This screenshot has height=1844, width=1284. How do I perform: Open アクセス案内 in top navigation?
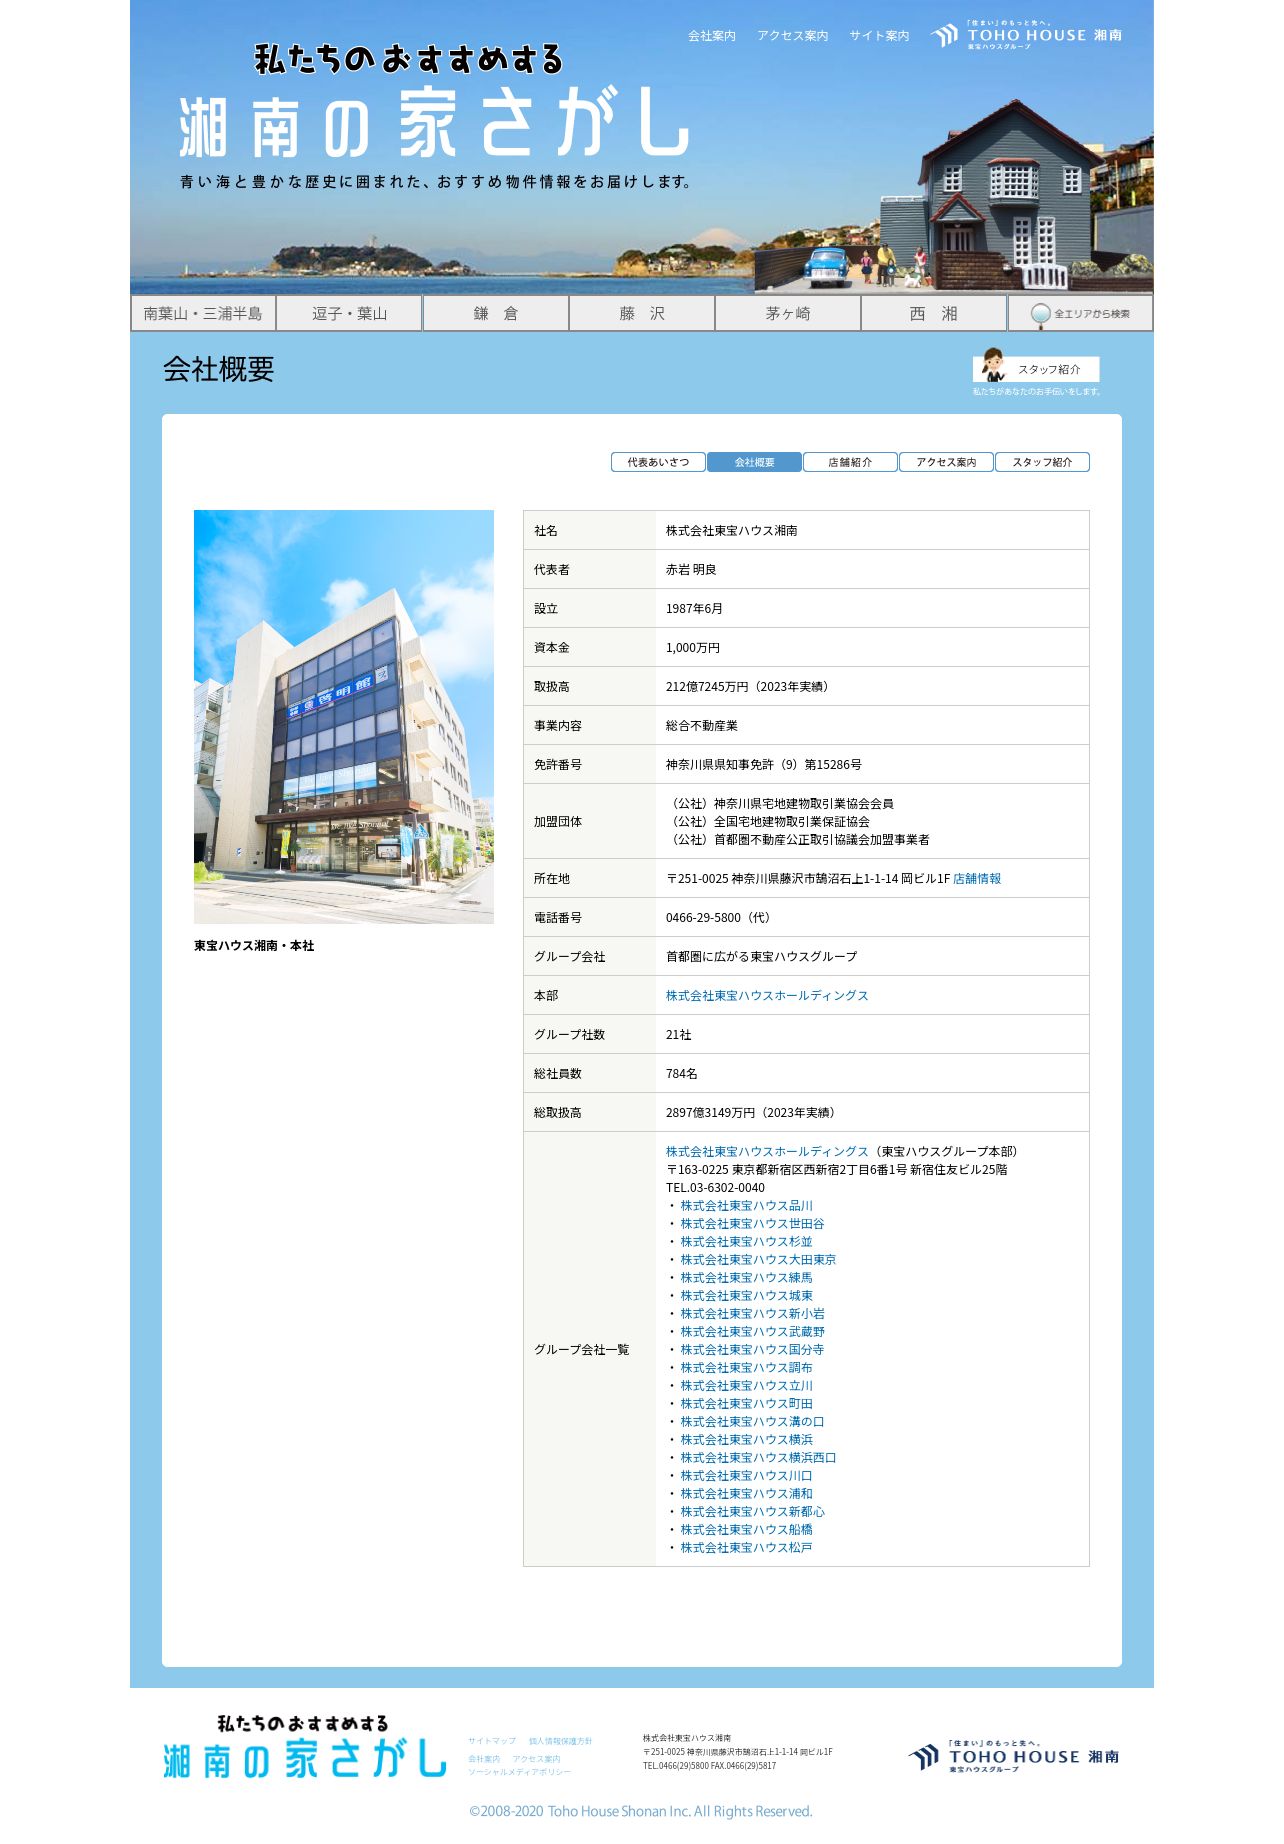pos(793,36)
